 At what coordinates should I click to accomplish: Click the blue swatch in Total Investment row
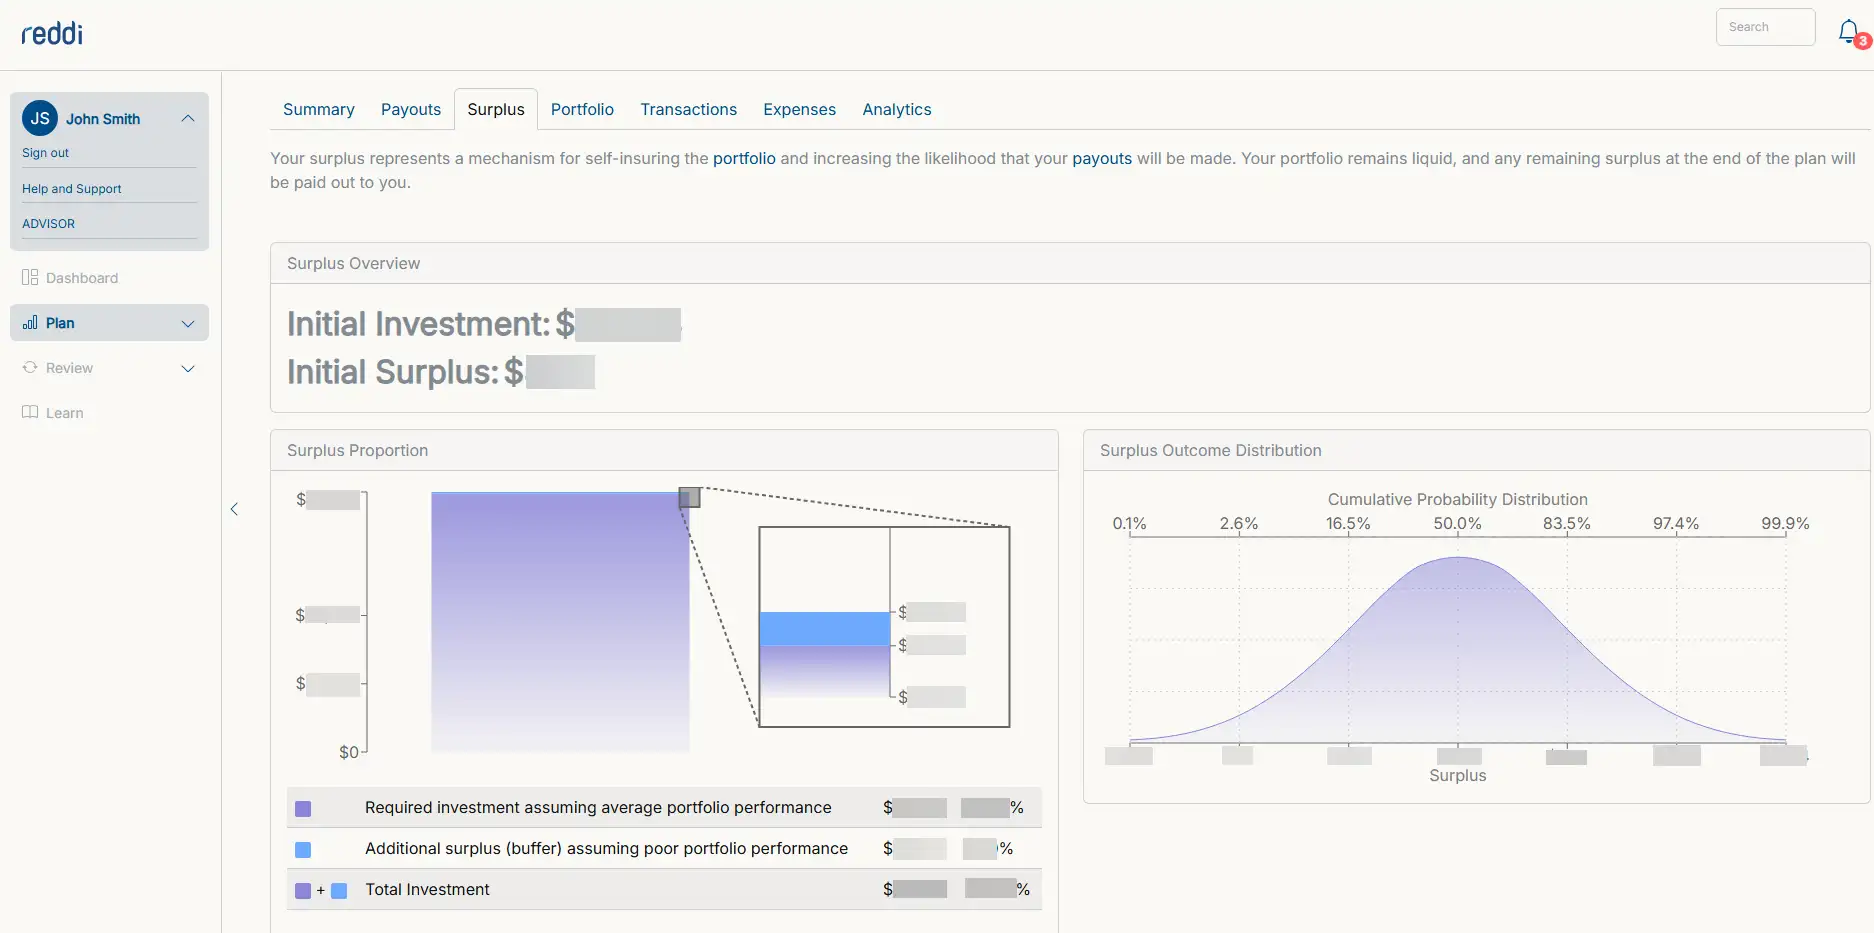point(339,890)
